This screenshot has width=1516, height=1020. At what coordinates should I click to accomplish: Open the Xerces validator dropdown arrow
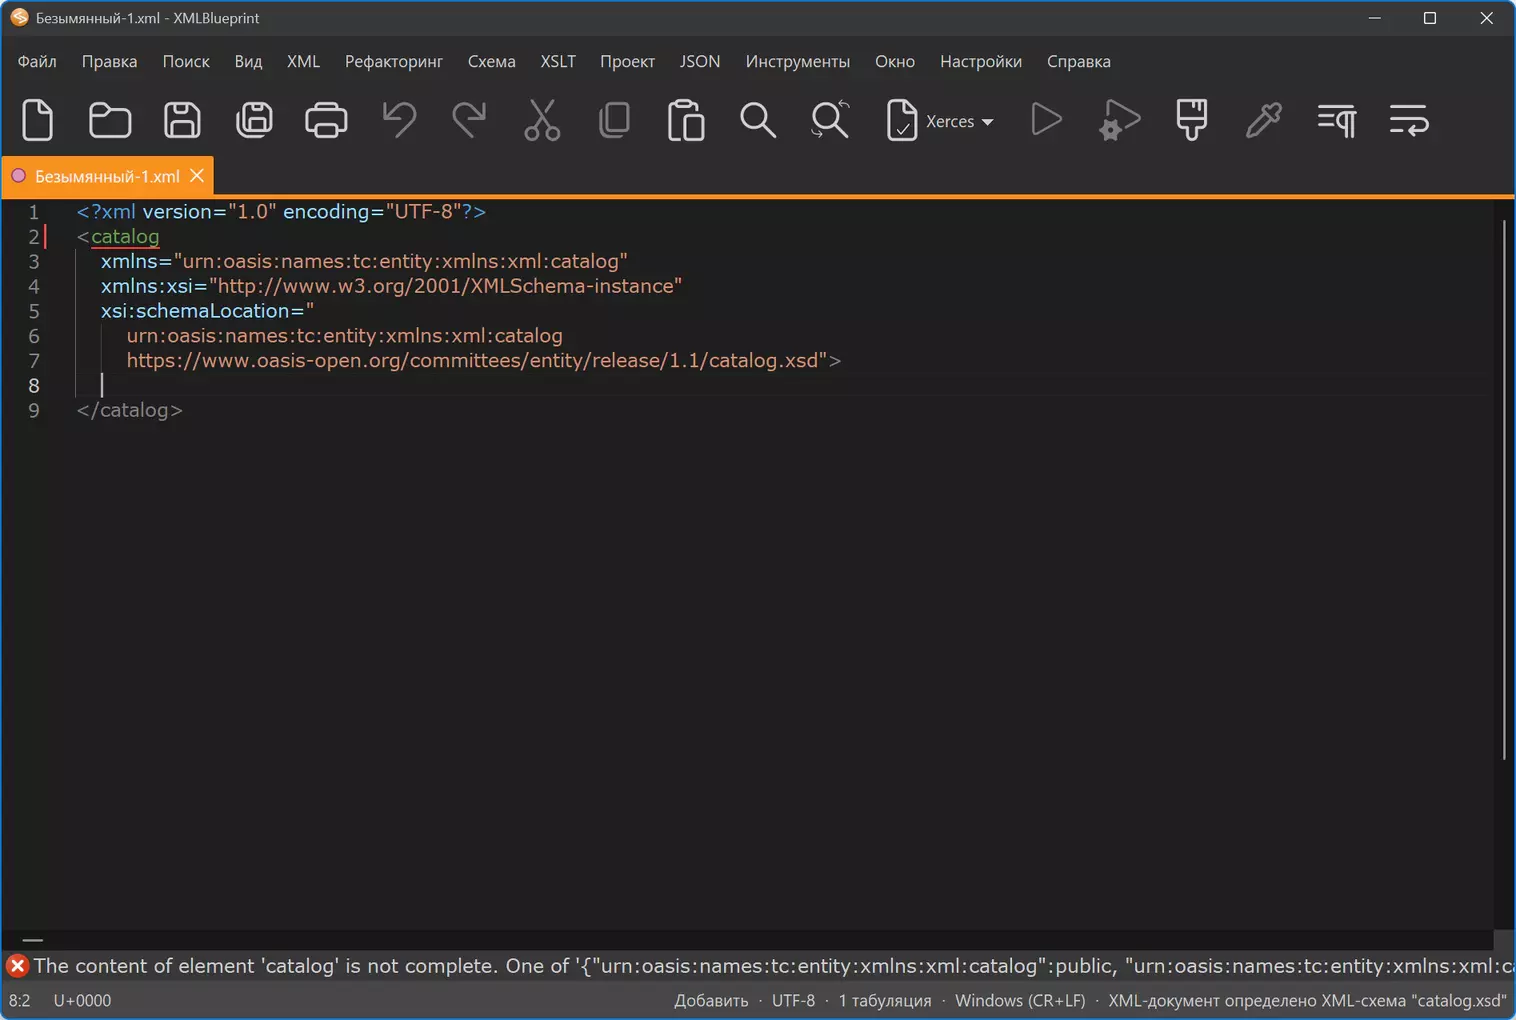point(988,122)
